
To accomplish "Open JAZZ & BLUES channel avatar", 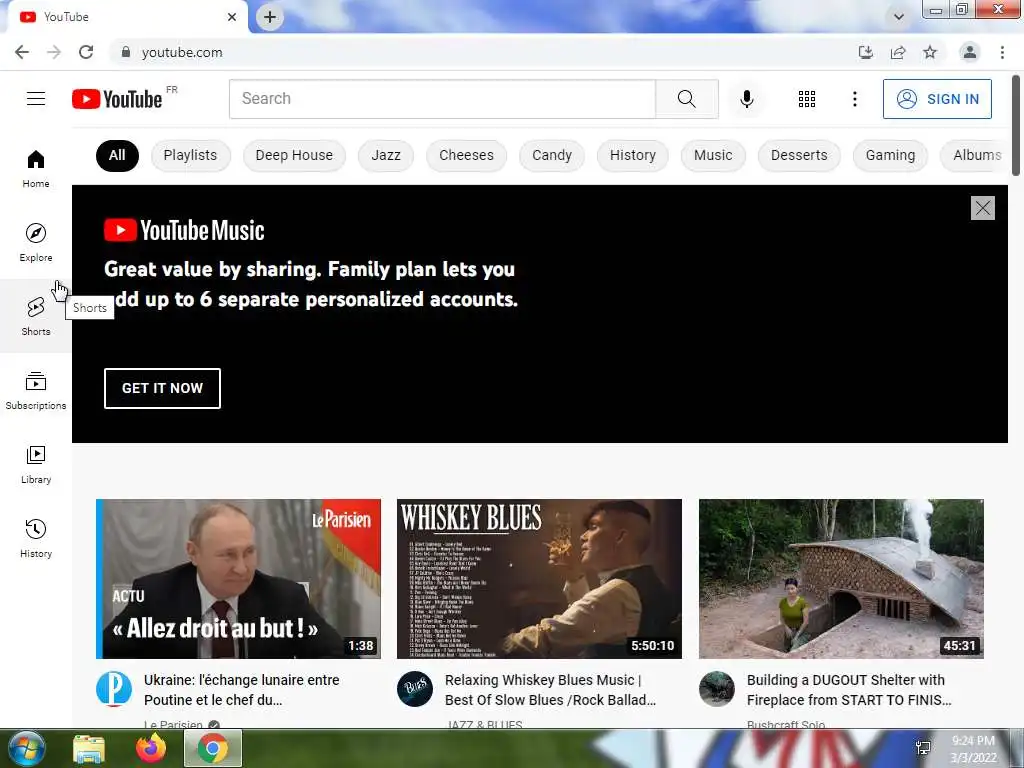I will 415,689.
